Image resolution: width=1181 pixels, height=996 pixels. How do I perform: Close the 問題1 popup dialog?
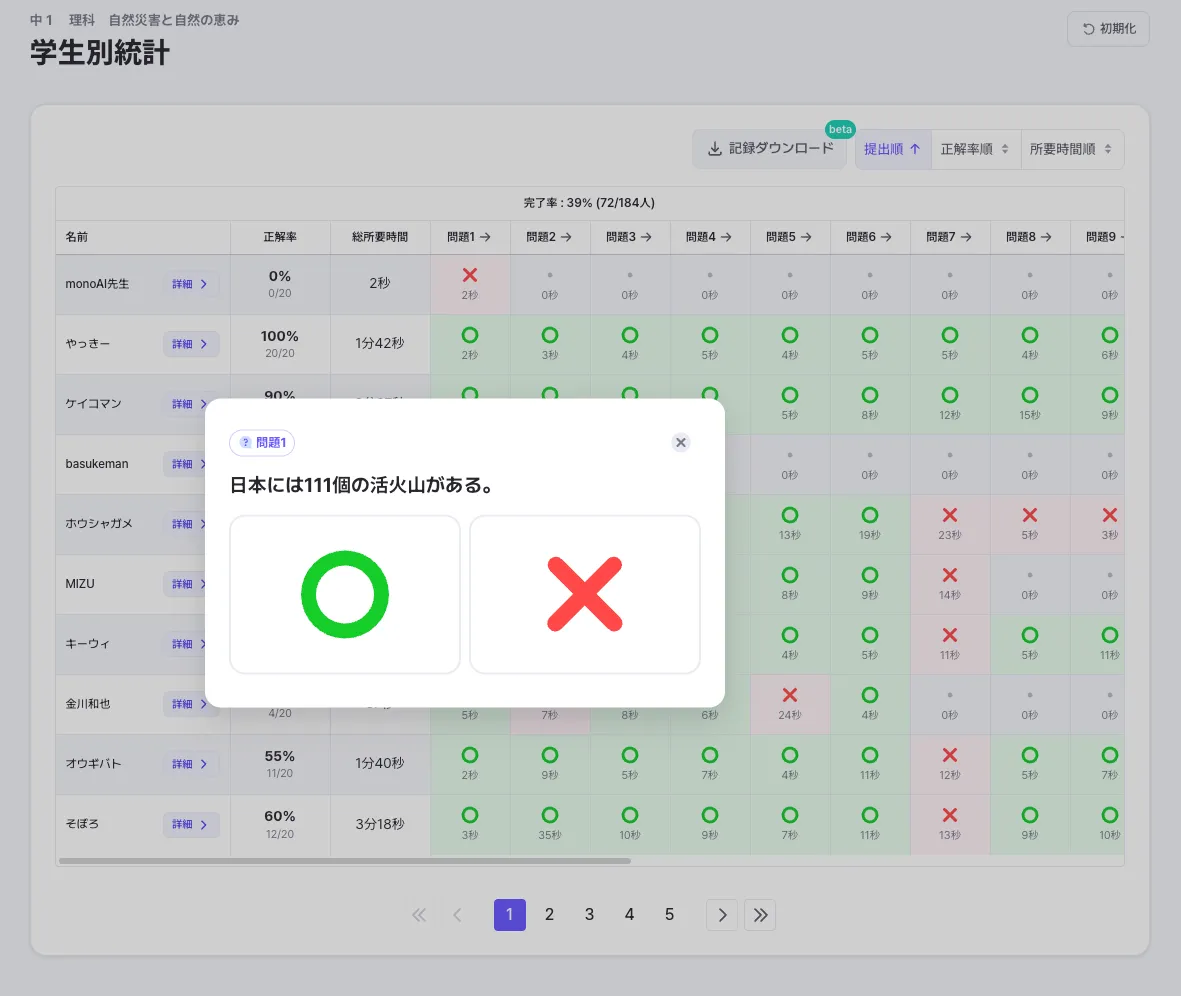coord(681,443)
